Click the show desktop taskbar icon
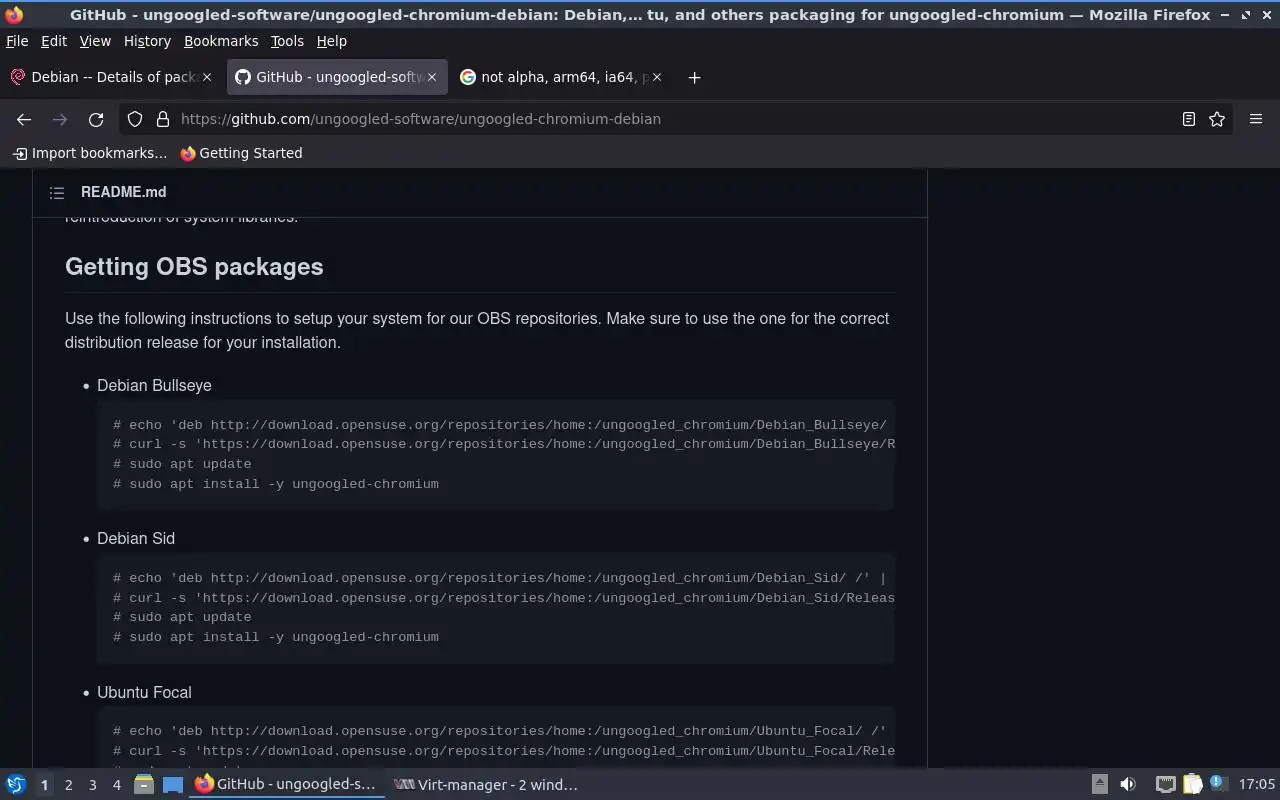This screenshot has height=800, width=1280. tap(173, 785)
